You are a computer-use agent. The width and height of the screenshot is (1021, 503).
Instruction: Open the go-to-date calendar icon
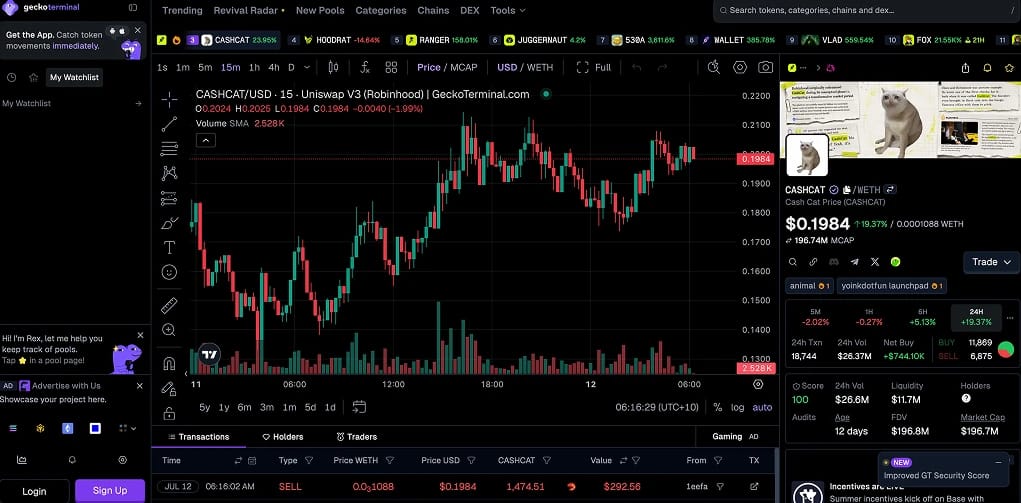359,407
